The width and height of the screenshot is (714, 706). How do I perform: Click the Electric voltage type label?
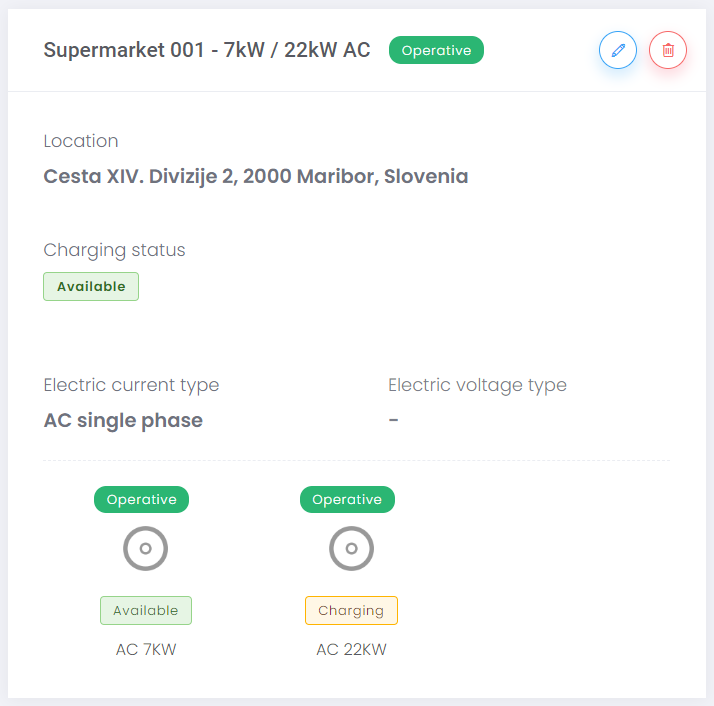pyautogui.click(x=477, y=385)
